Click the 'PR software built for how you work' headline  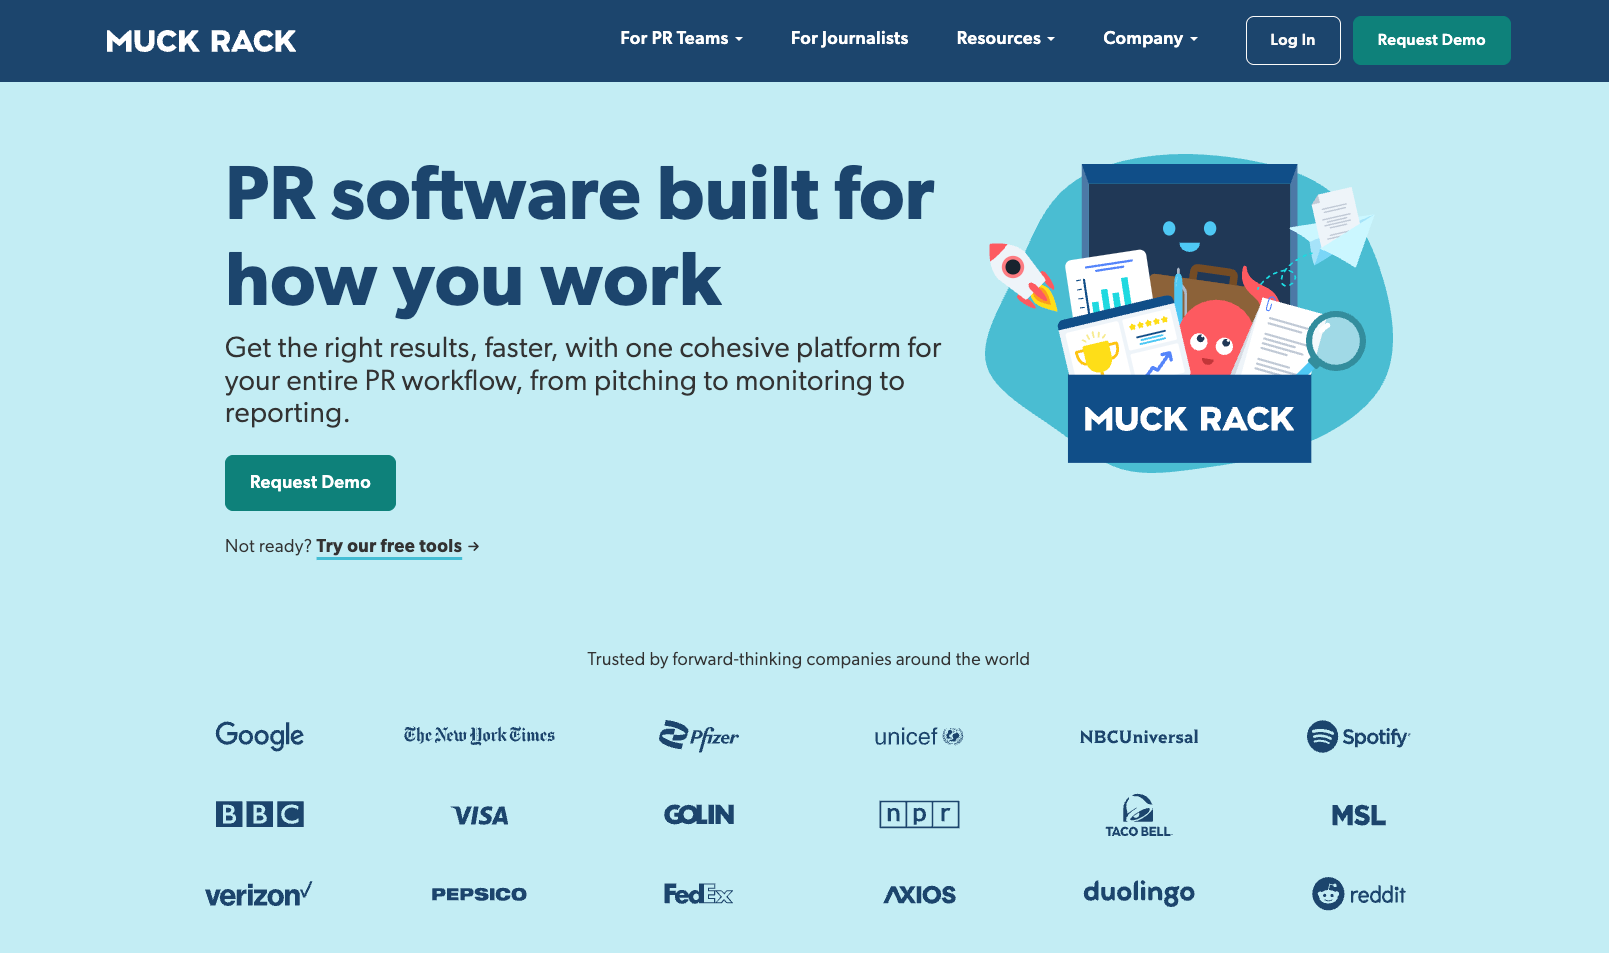tap(580, 237)
